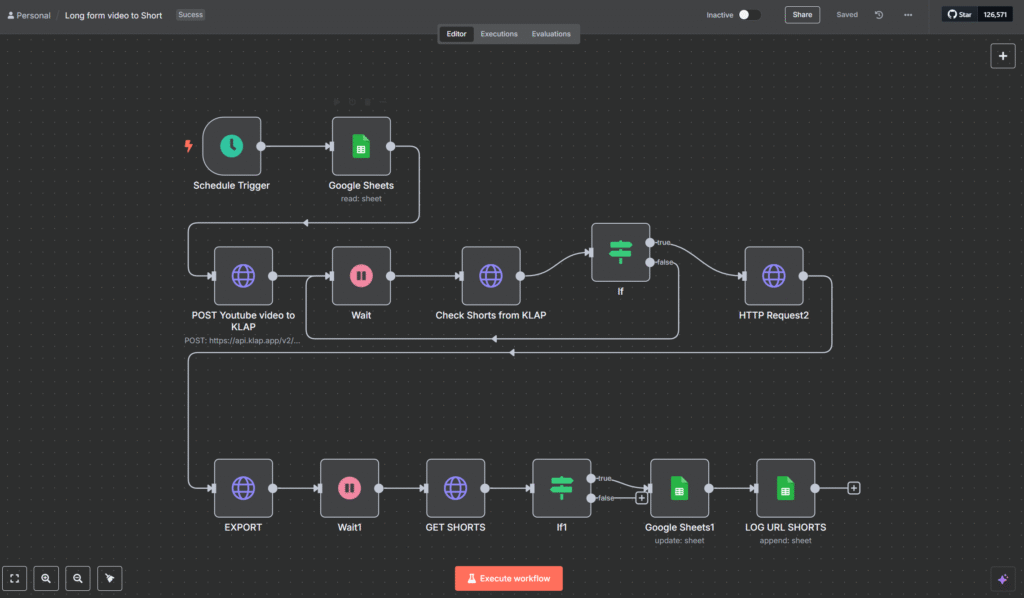1024x598 pixels.
Task: Switch to the Executions tab
Action: tap(499, 34)
